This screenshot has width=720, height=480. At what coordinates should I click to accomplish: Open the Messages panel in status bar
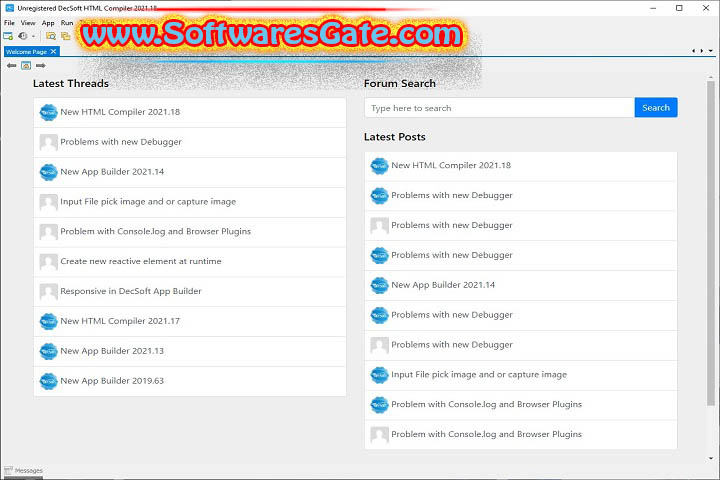point(23,470)
